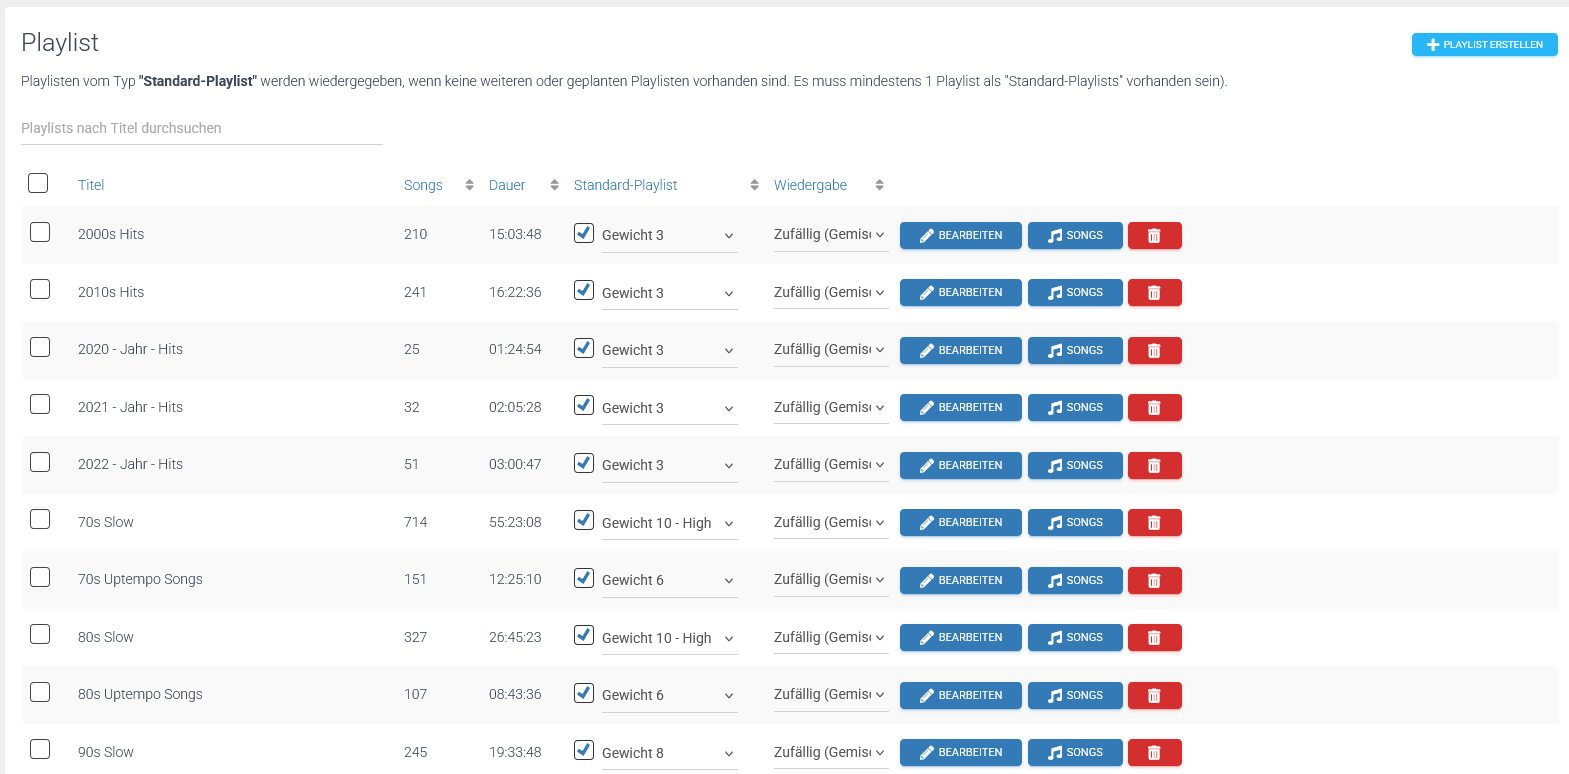Sort by Wiedergabe column arrows

coord(879,185)
